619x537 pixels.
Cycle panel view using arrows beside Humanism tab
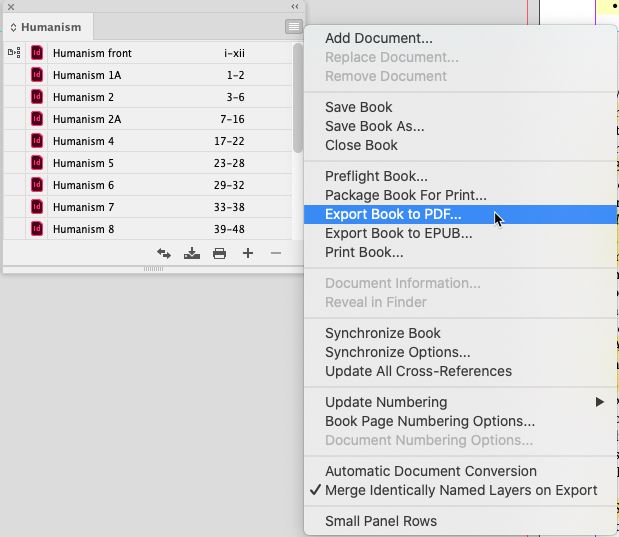tap(13, 27)
